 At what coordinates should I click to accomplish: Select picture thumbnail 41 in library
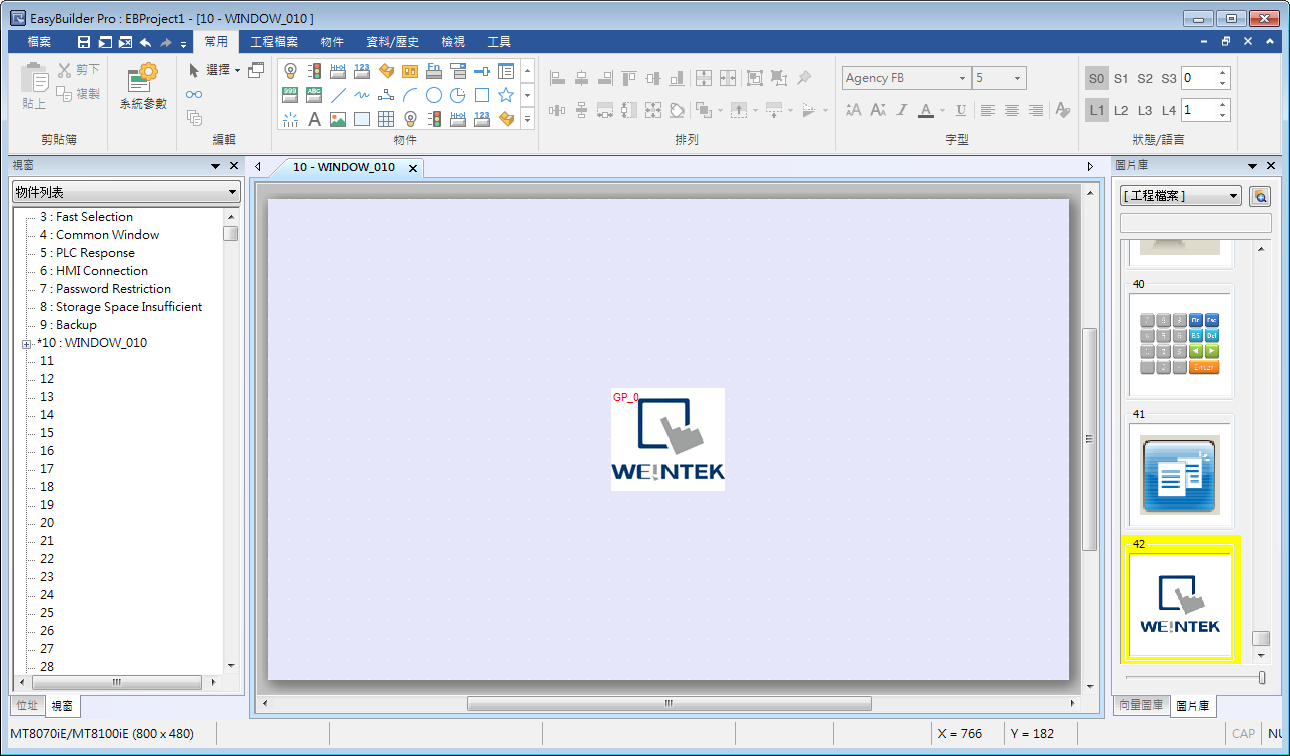[x=1180, y=475]
